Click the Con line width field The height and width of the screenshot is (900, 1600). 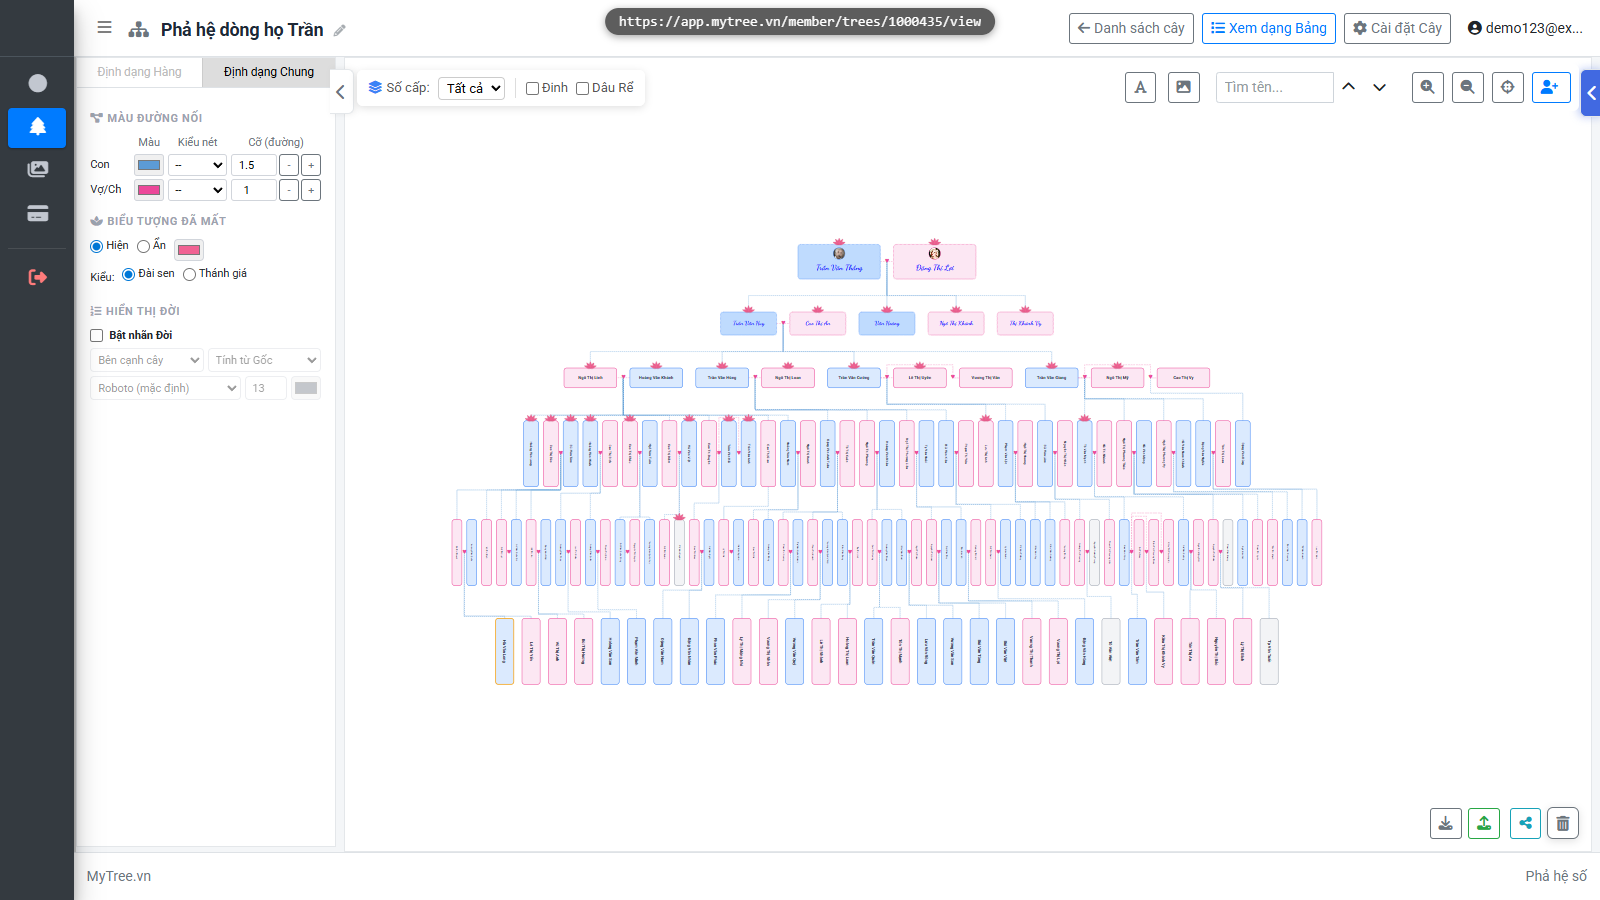[254, 165]
